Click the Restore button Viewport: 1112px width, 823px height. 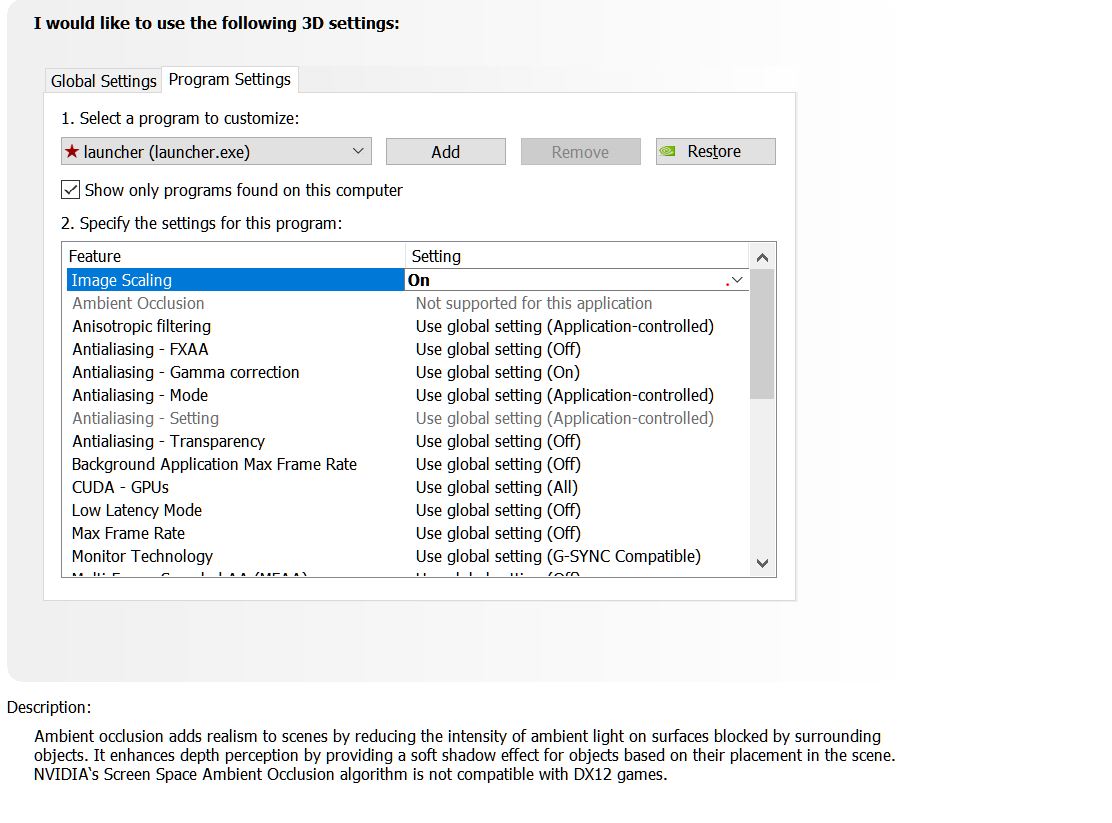click(716, 152)
